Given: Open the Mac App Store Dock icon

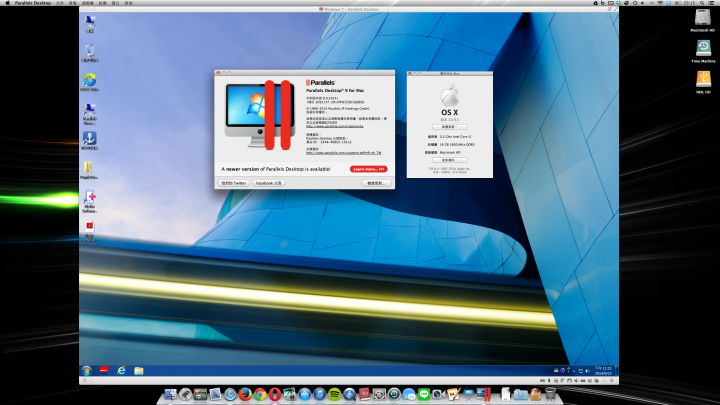Looking at the screenshot, I should pyautogui.click(x=304, y=394).
